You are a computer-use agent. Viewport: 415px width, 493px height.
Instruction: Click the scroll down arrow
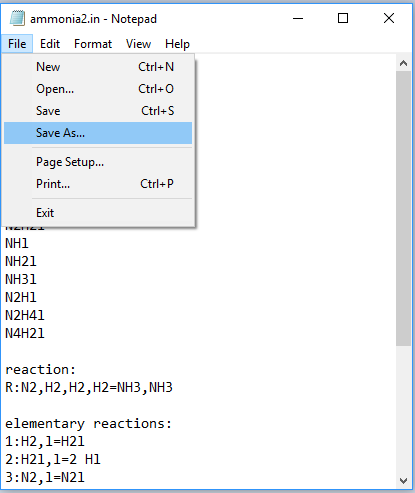click(403, 481)
